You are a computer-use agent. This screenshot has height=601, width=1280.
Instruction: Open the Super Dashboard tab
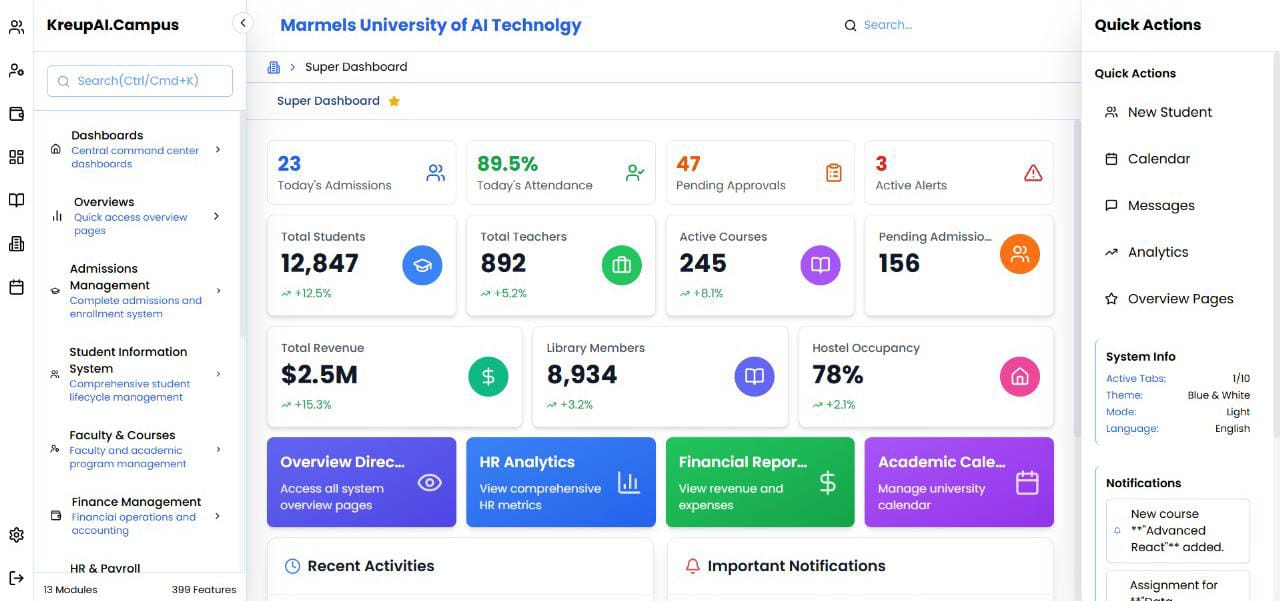[x=328, y=101]
